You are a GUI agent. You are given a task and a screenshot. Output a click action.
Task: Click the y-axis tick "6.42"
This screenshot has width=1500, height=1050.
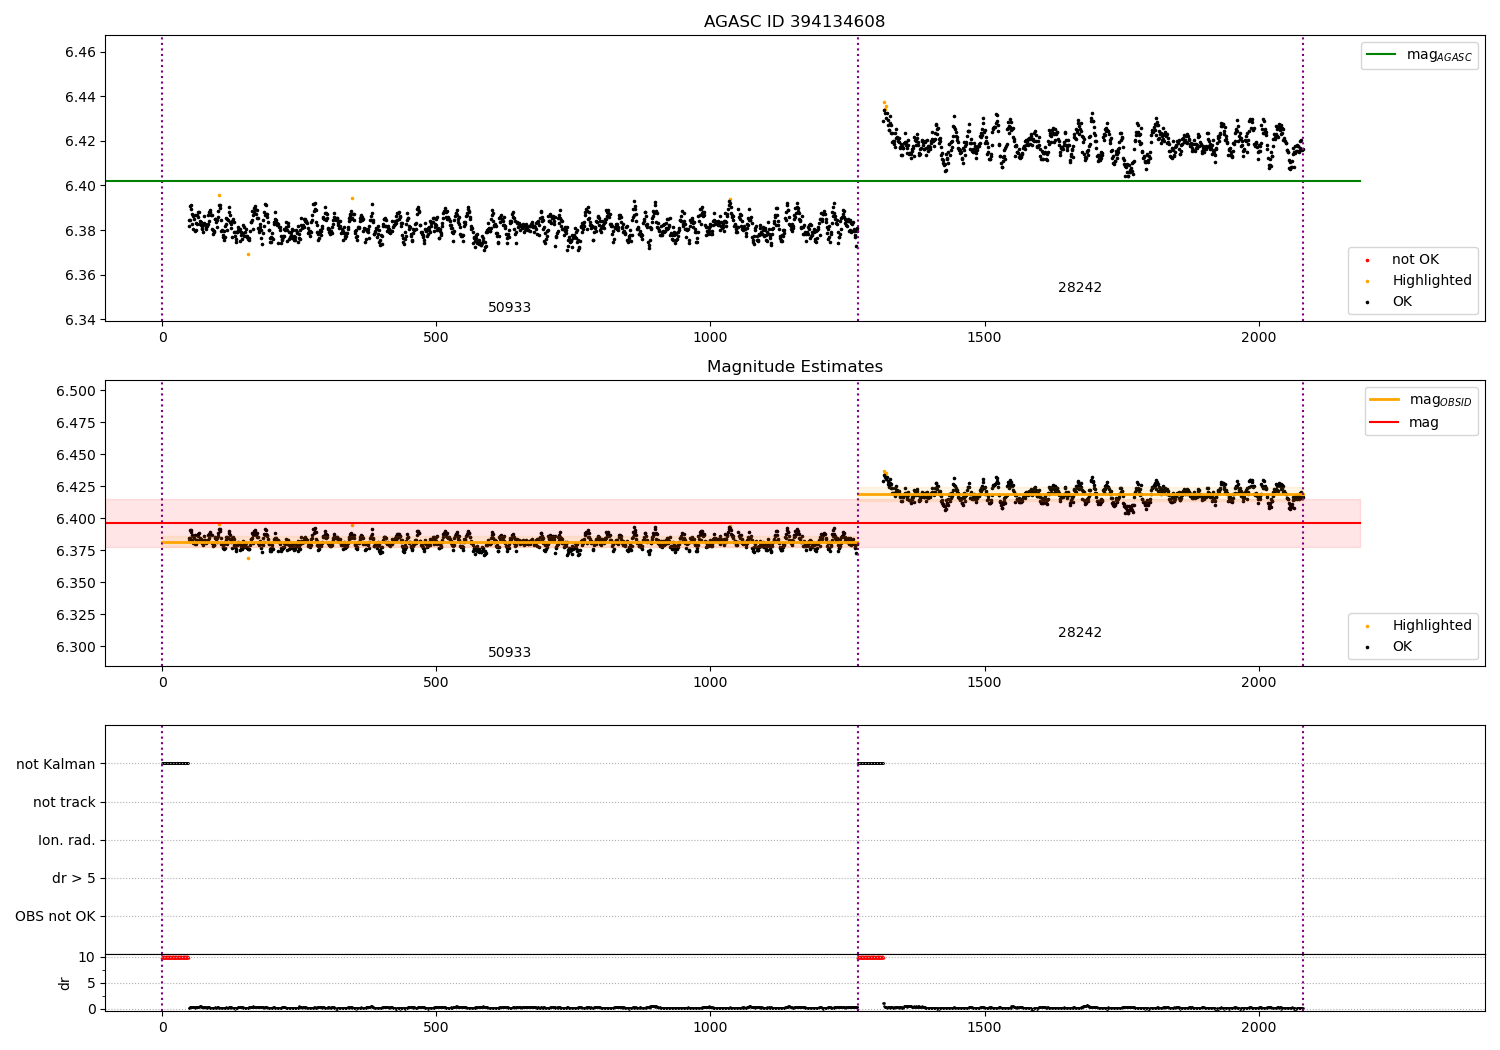point(81,141)
